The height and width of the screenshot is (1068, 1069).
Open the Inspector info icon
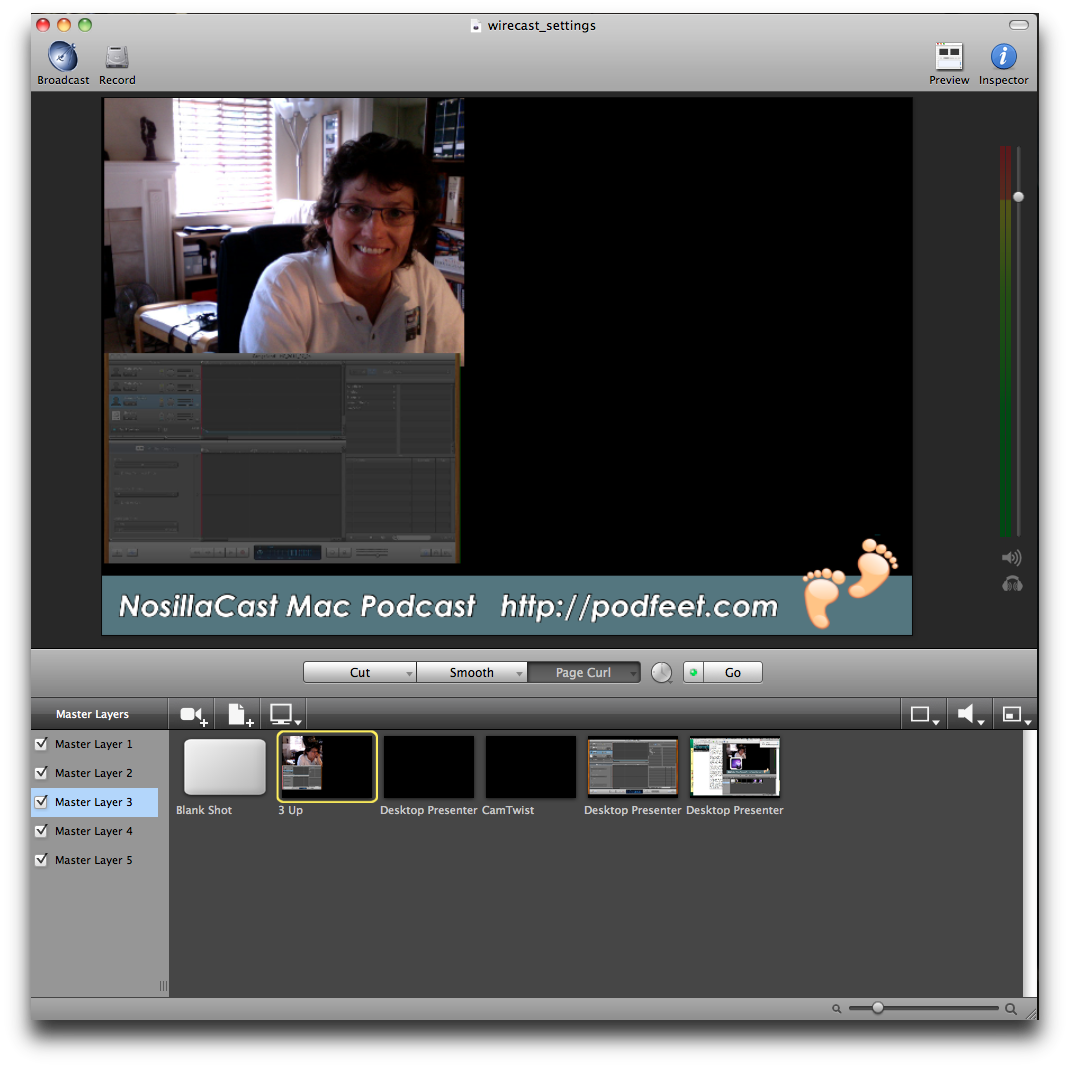click(x=1003, y=56)
